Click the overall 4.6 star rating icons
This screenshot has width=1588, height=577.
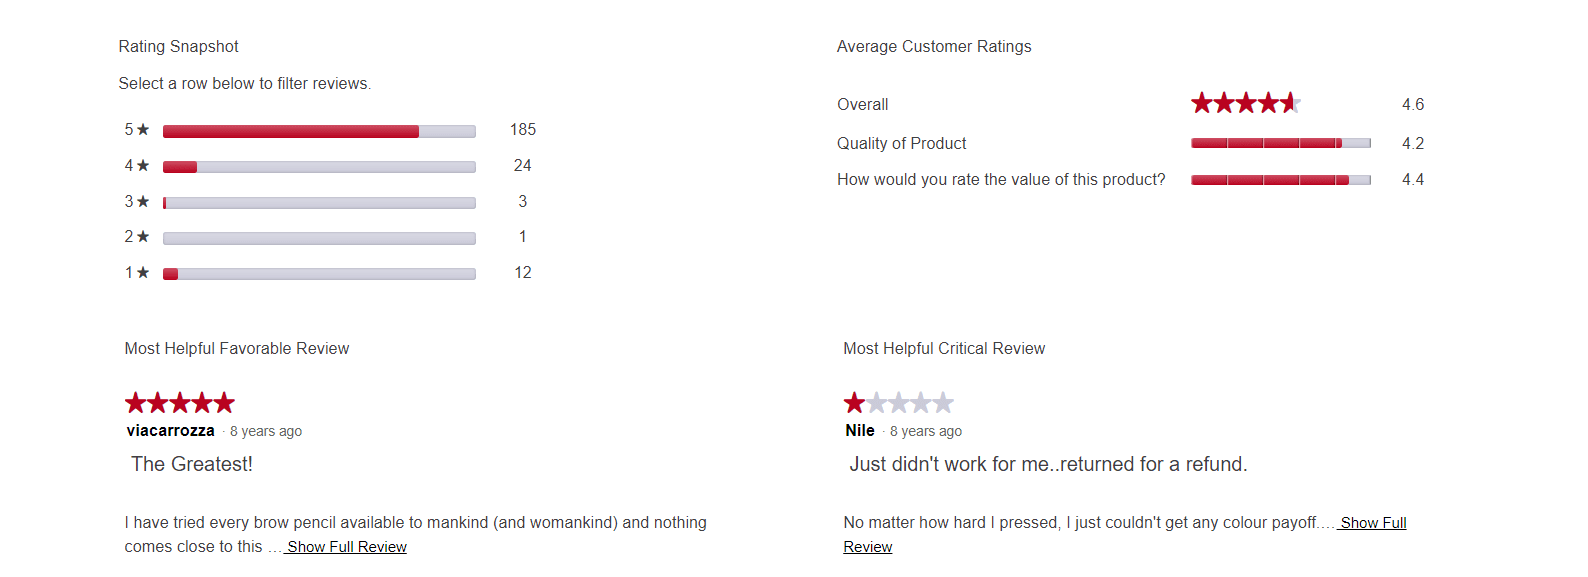click(x=1245, y=103)
